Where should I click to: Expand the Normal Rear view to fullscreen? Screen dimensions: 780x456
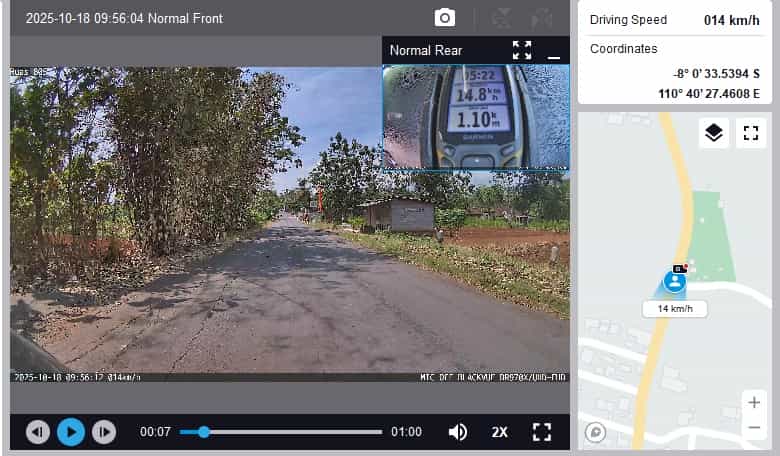pos(522,50)
